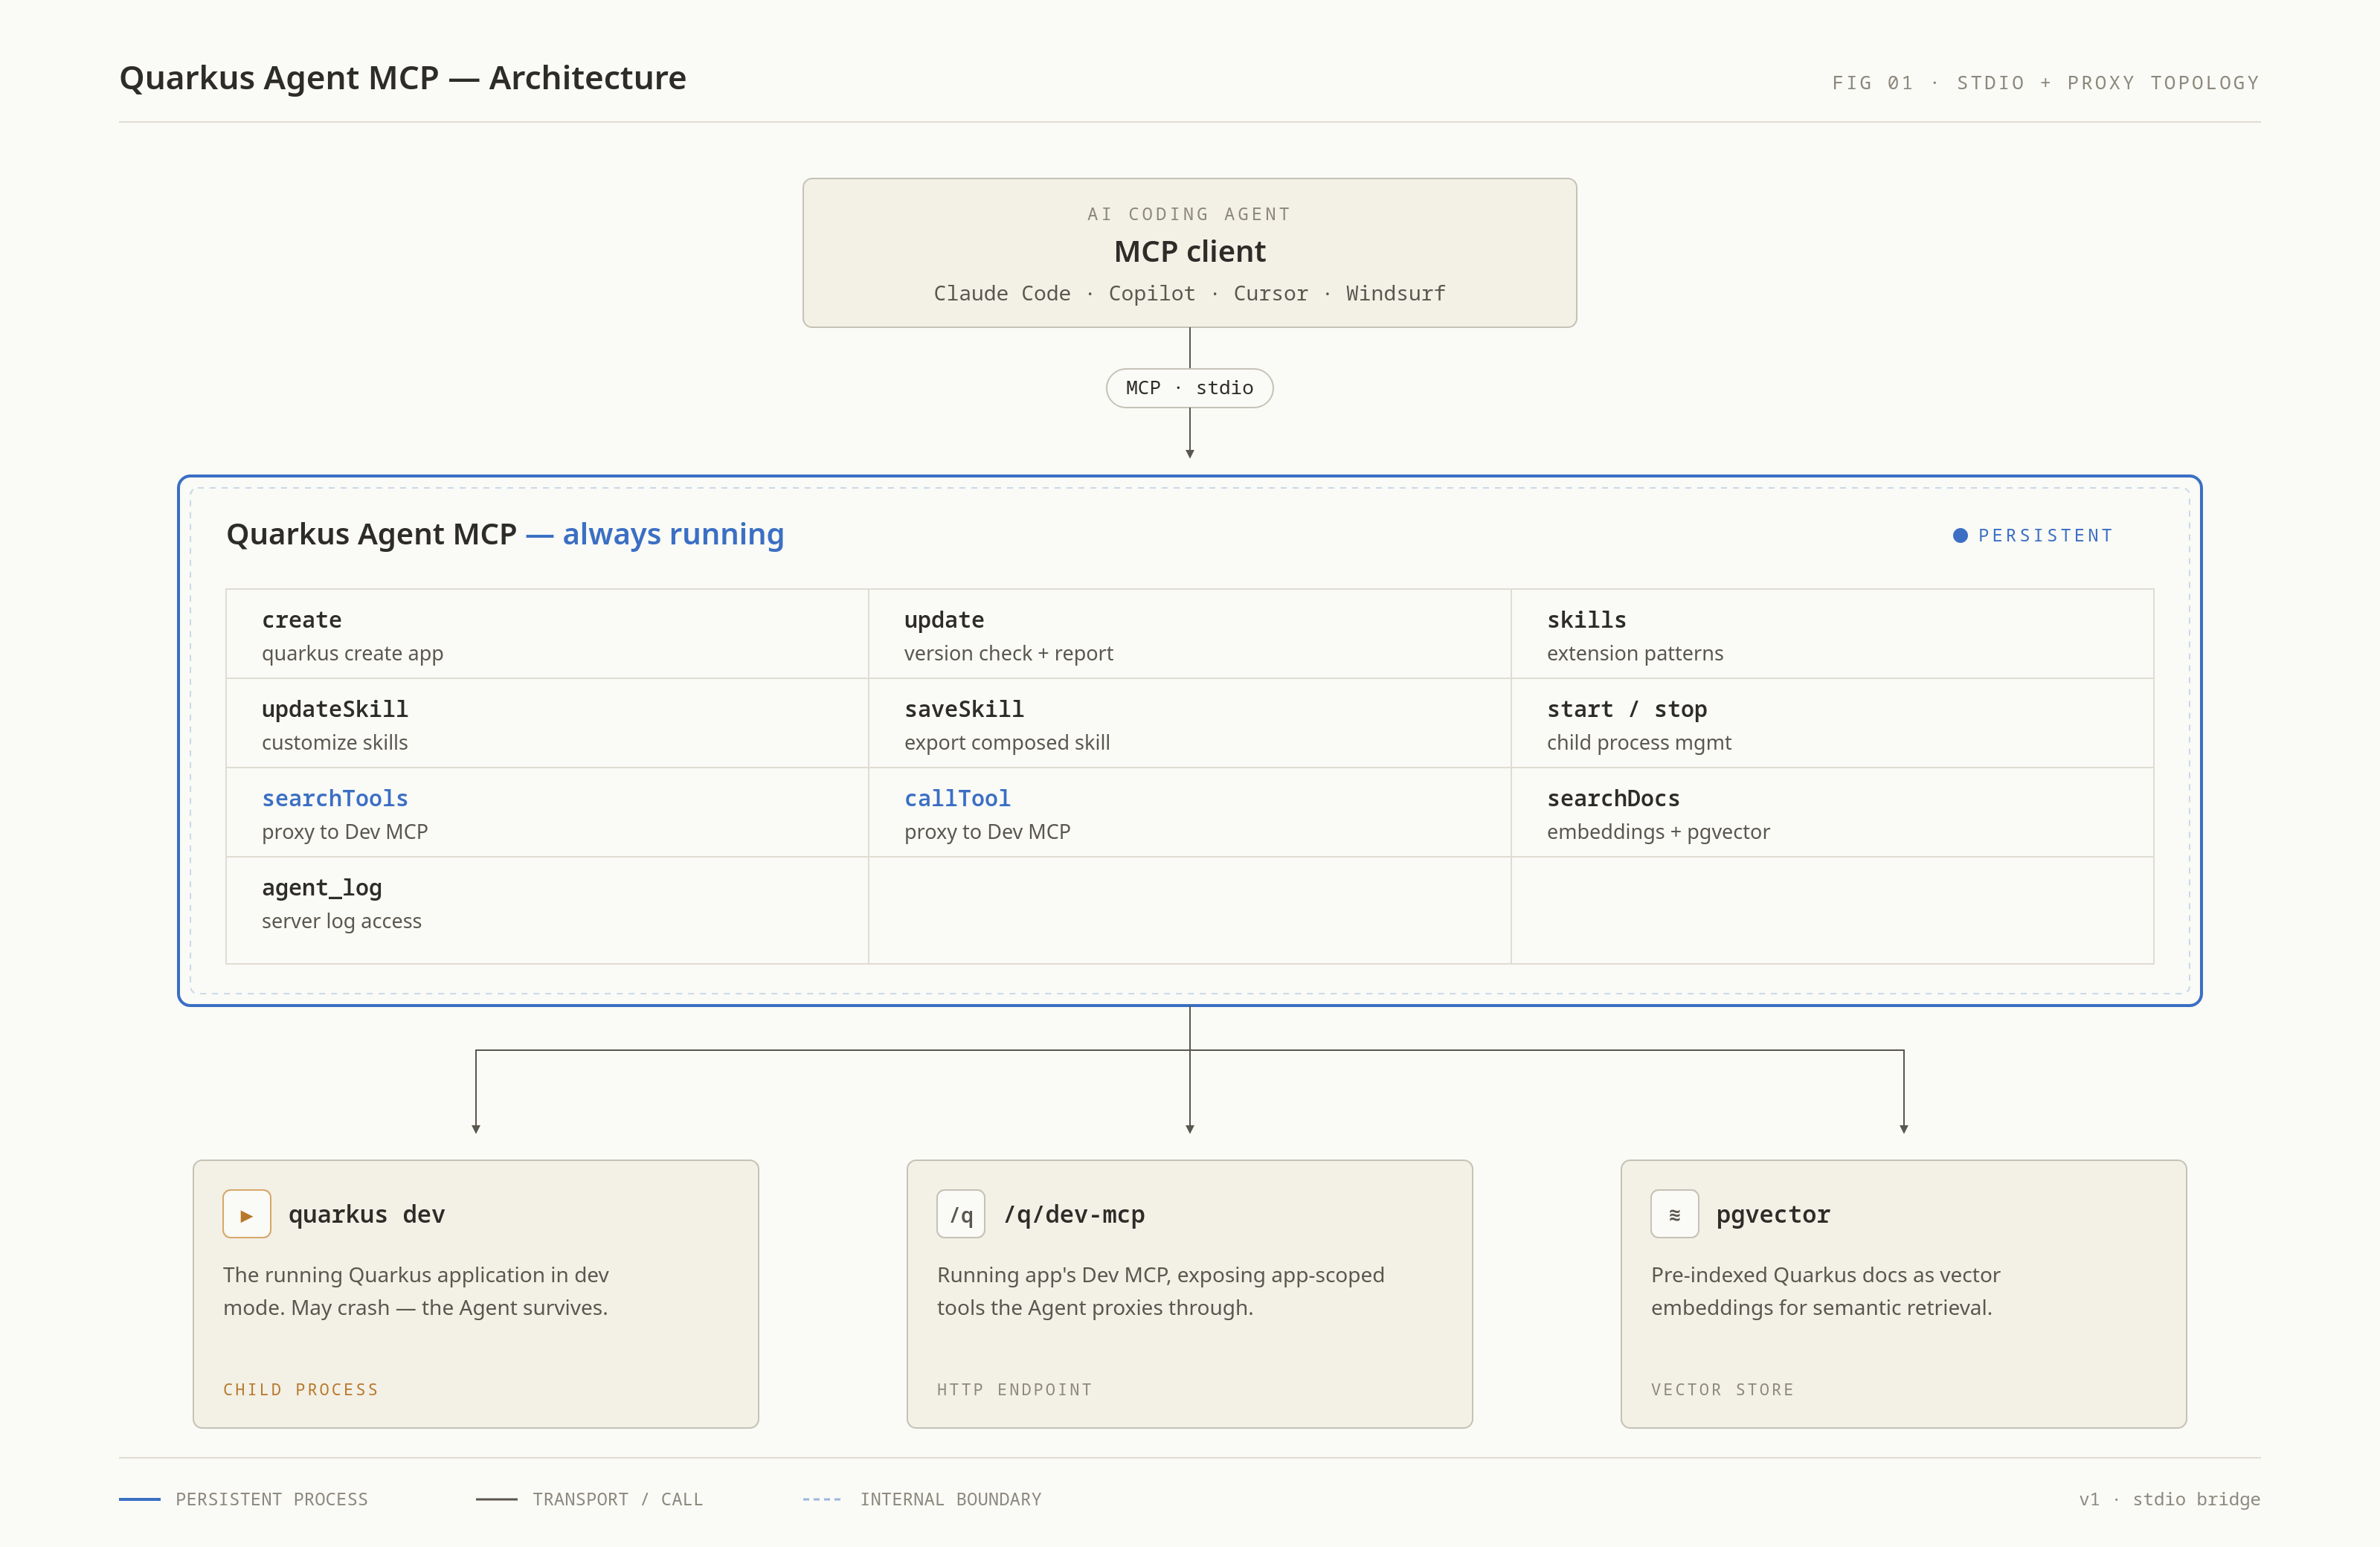Image resolution: width=2380 pixels, height=1547 pixels.
Task: Click the PERSISTENT badge text
Action: pos(2046,535)
